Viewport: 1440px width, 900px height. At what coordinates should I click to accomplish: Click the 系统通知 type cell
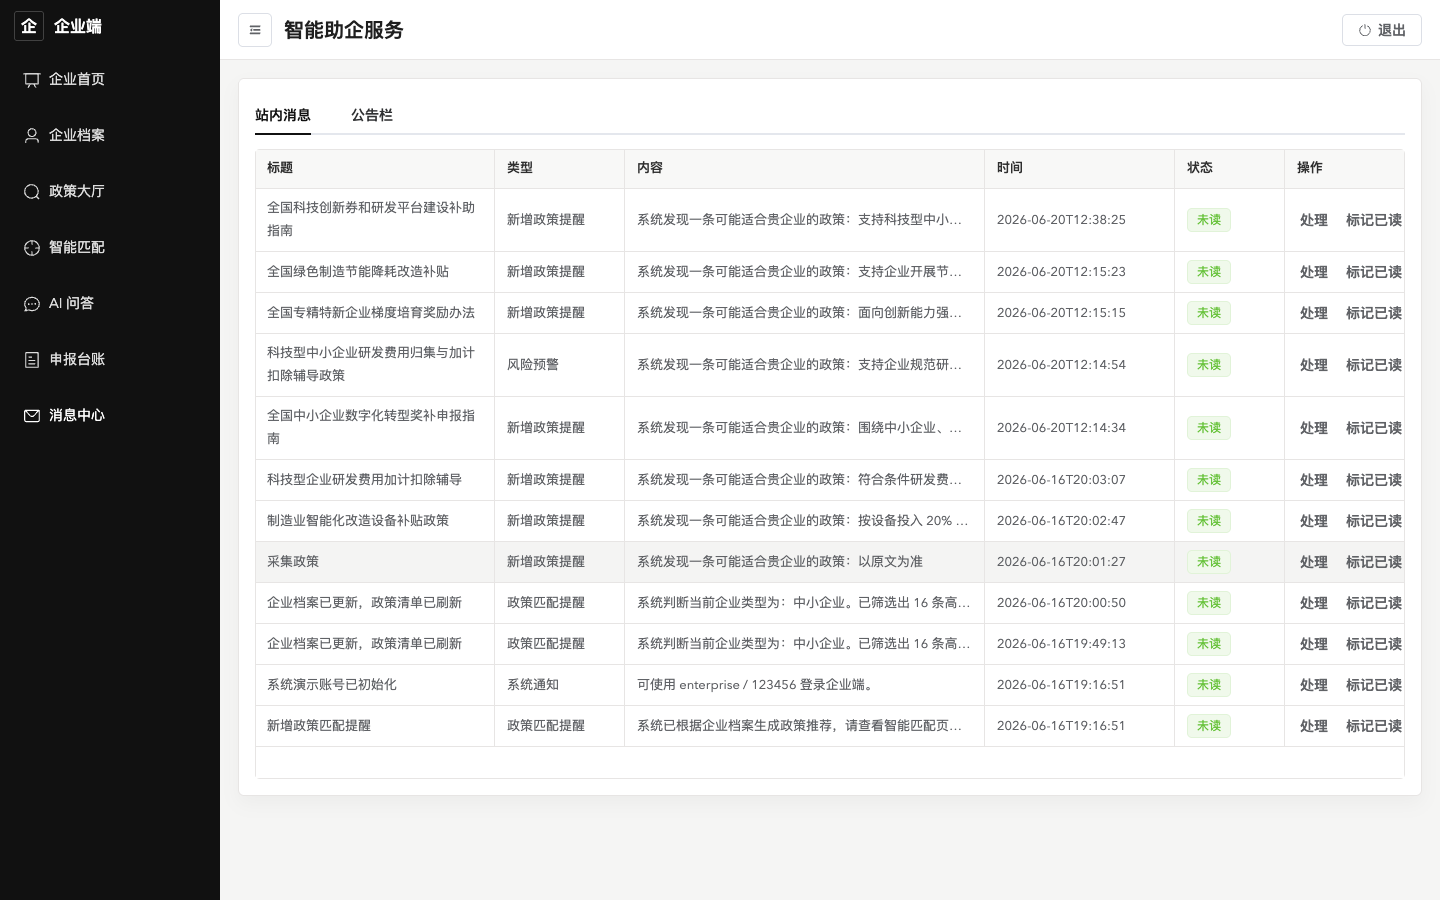pos(533,685)
